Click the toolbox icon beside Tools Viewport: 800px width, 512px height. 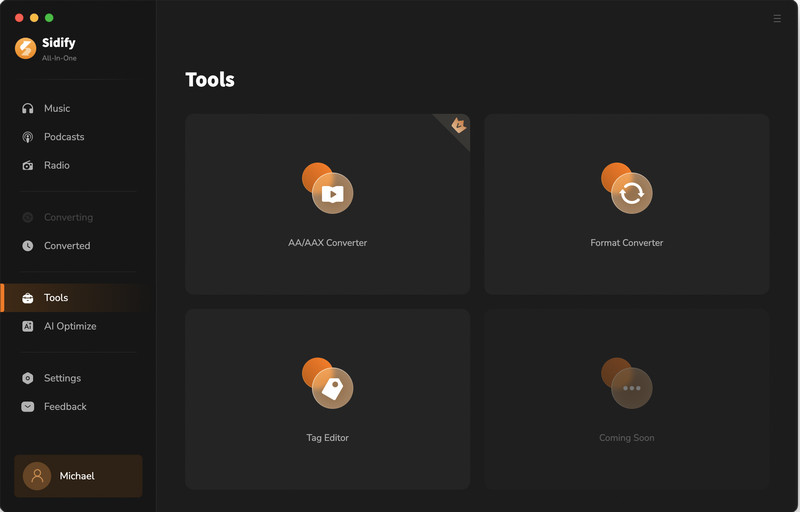[x=28, y=298]
